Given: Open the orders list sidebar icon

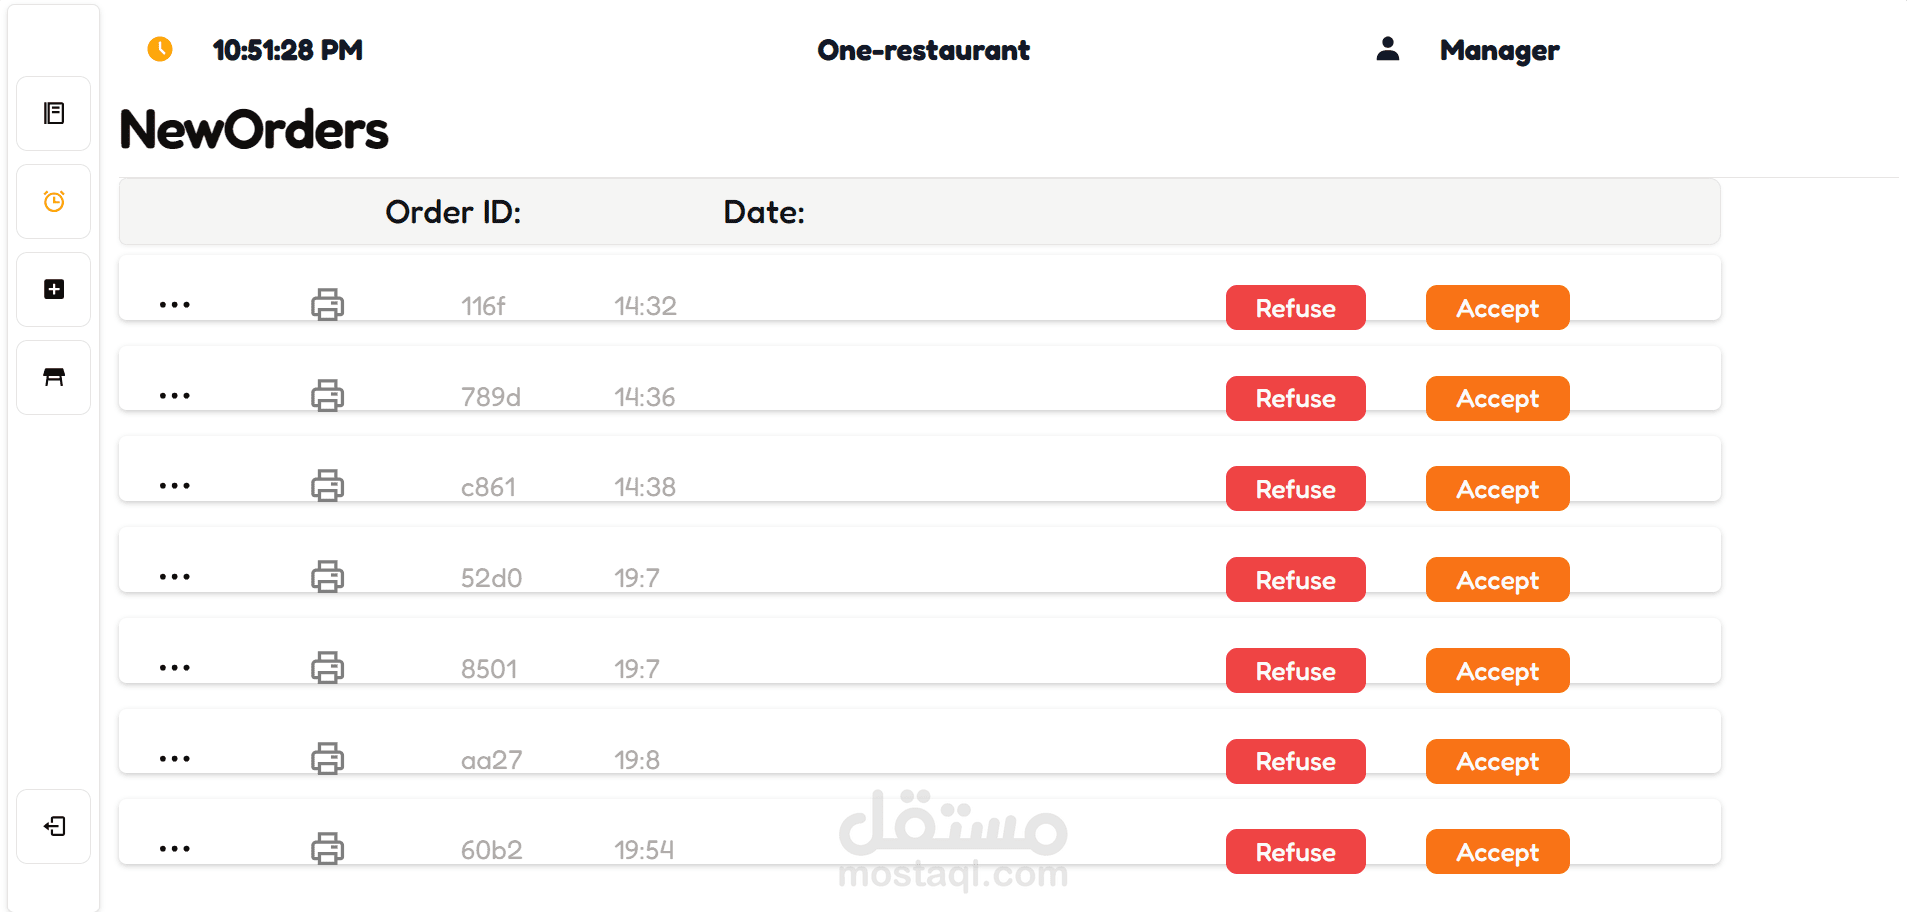Looking at the screenshot, I should click(x=54, y=113).
